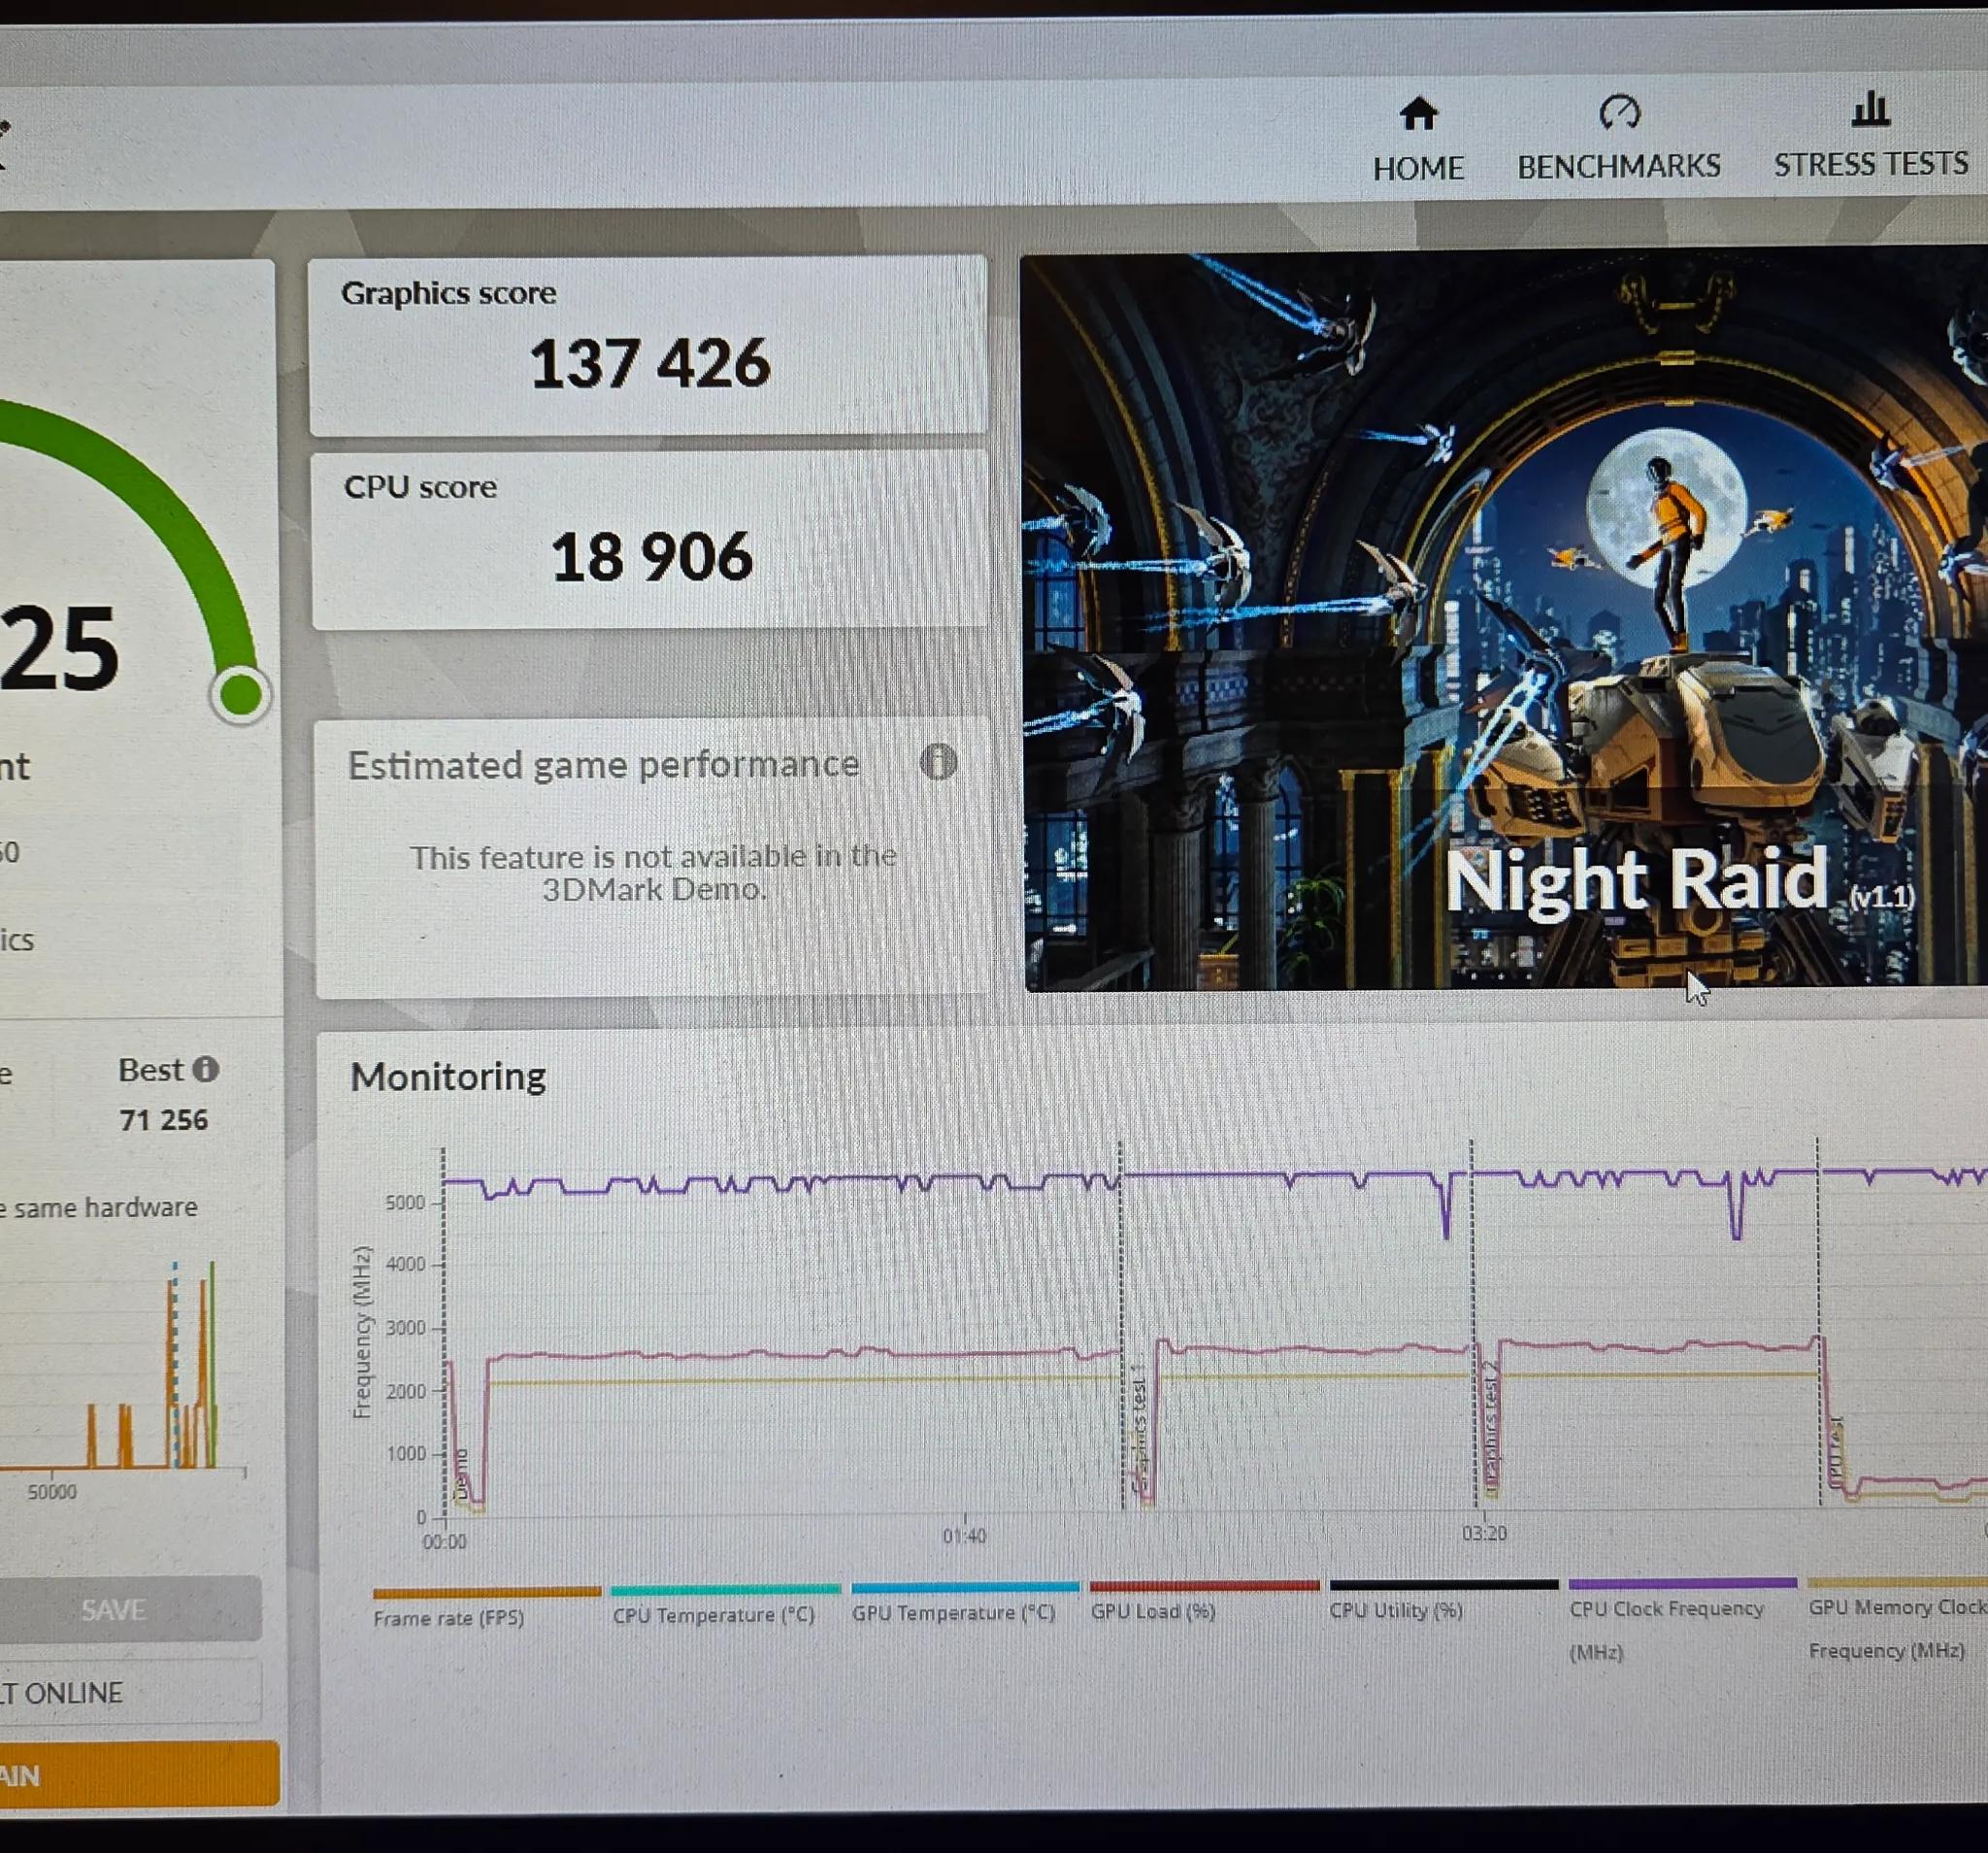Click the Night Raid benchmark image
The width and height of the screenshot is (1988, 1853).
click(1504, 620)
